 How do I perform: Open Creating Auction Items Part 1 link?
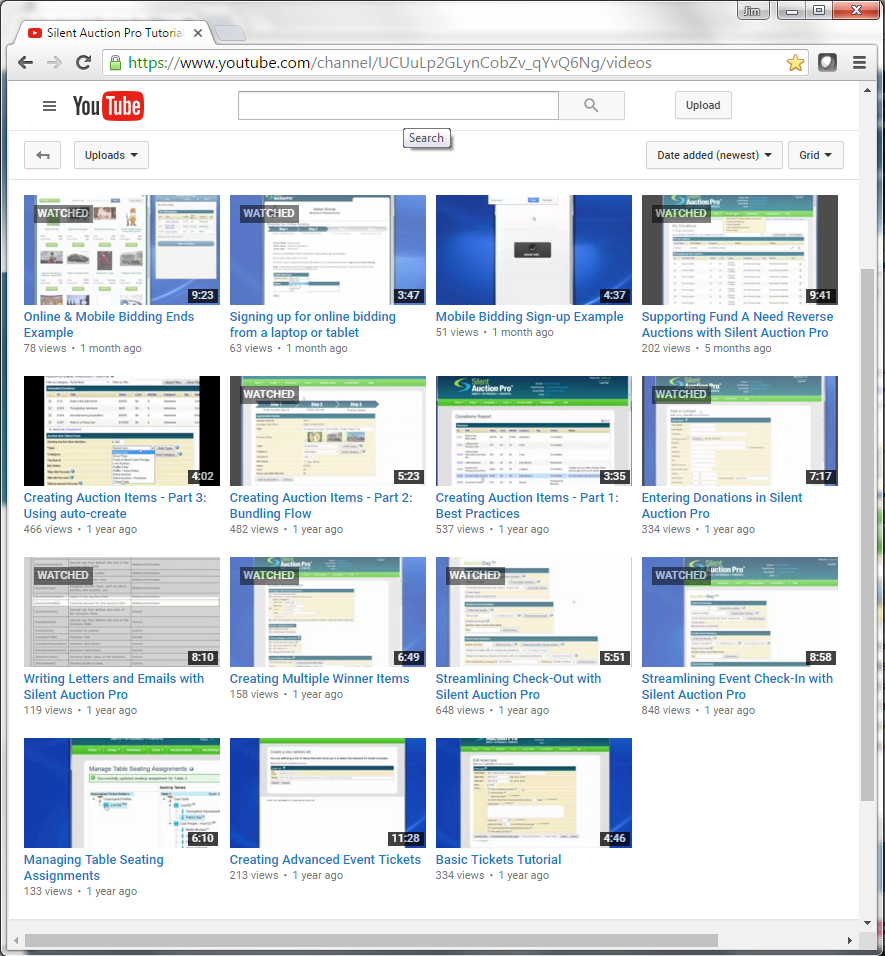coord(527,505)
